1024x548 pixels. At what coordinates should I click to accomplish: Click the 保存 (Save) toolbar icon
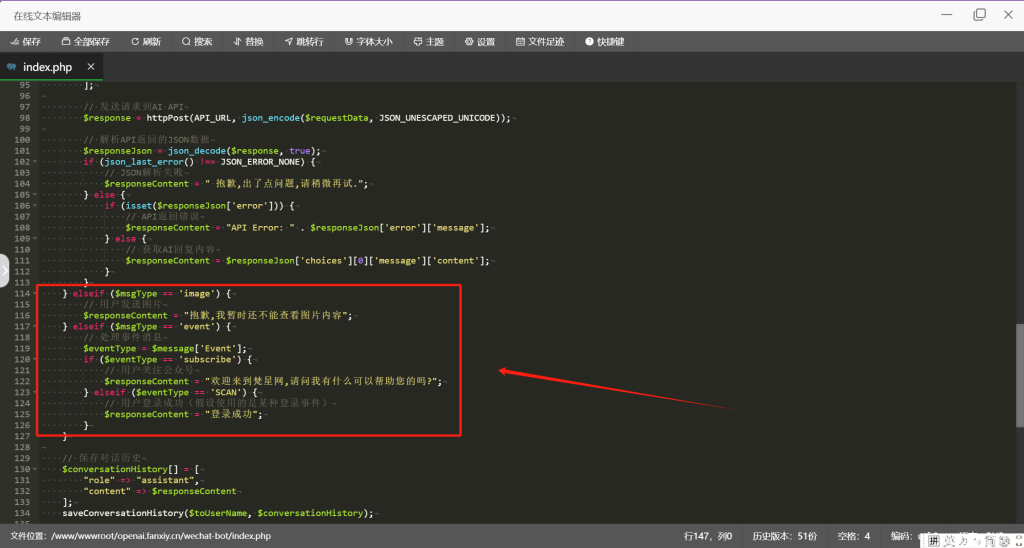coord(25,42)
